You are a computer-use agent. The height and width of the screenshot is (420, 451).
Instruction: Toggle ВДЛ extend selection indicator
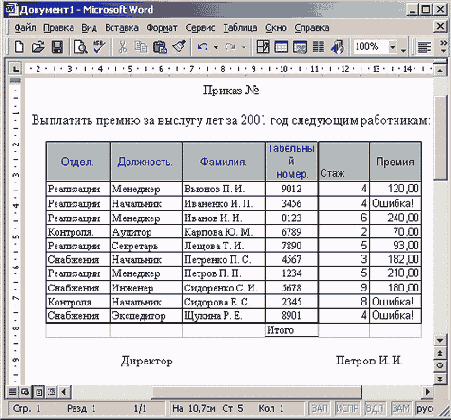pos(374,408)
